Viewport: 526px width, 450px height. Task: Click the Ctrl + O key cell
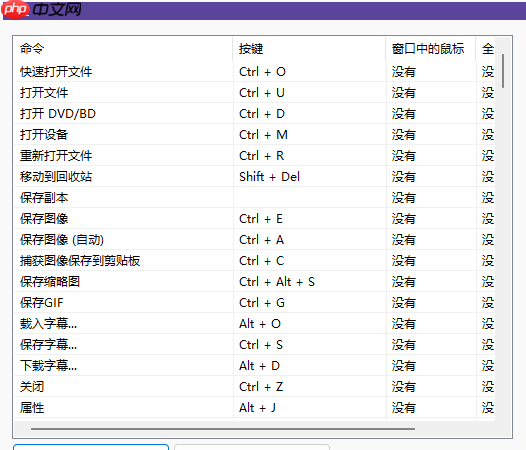click(x=310, y=71)
